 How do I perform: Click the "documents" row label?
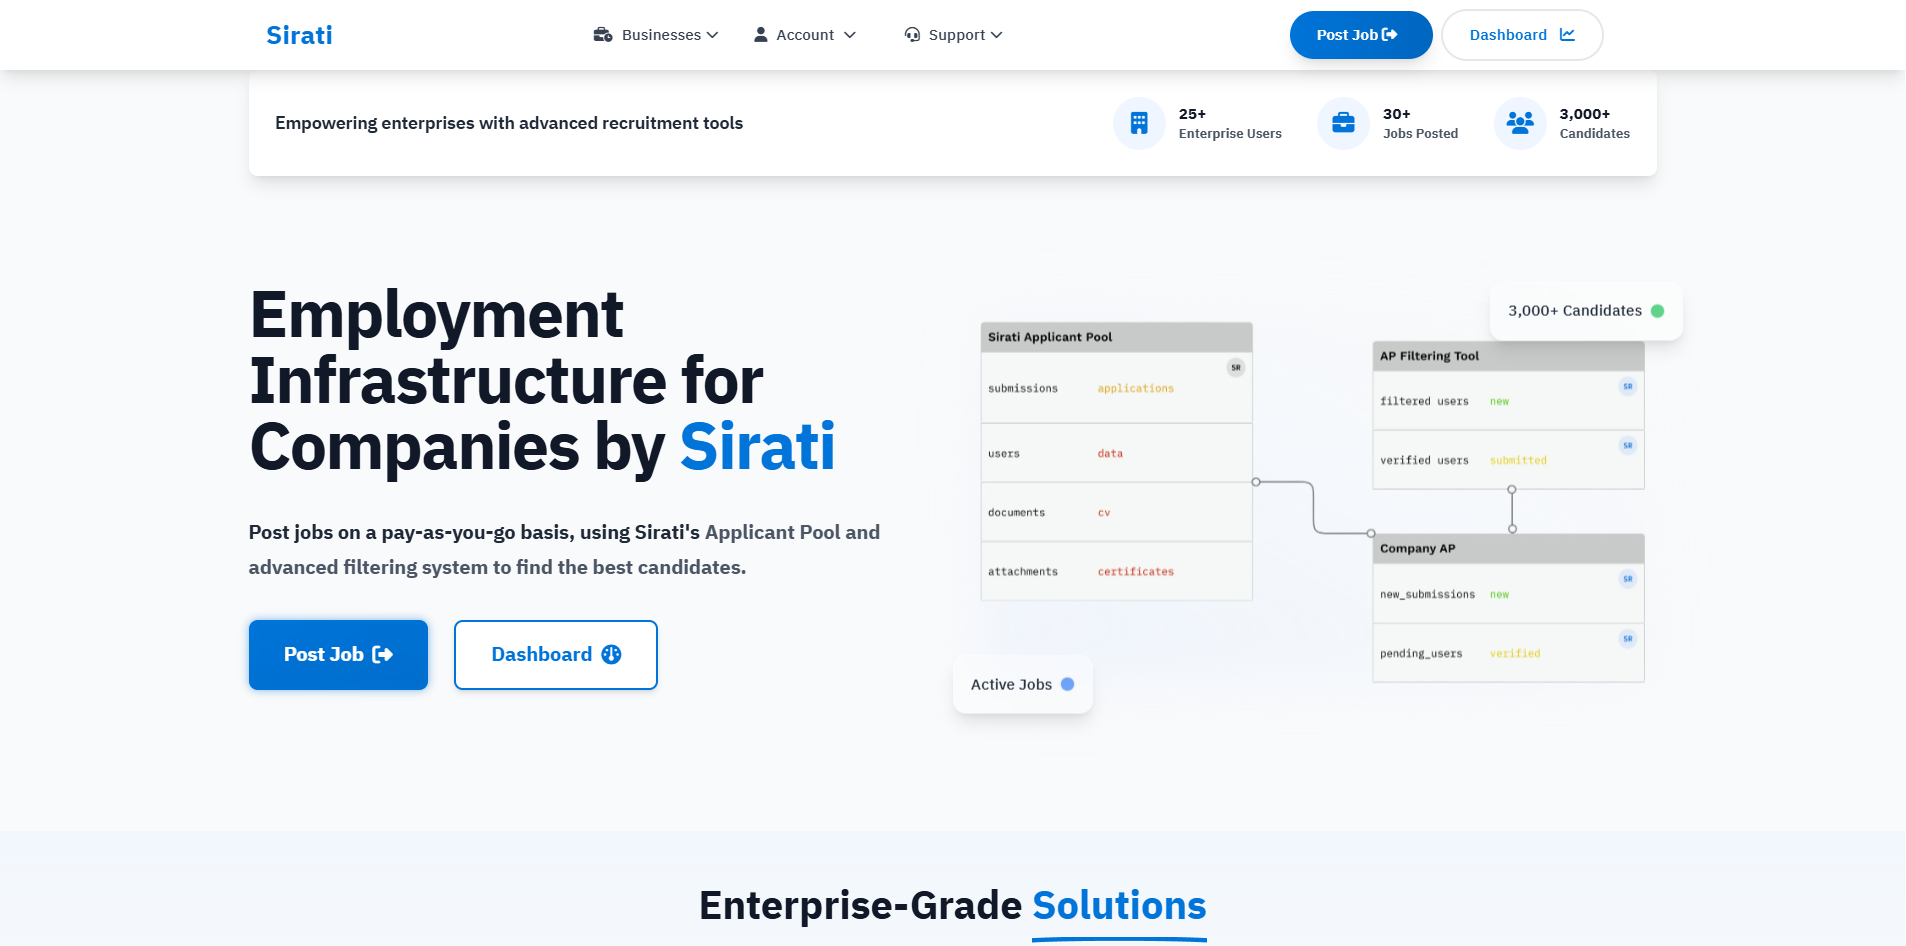1016,512
